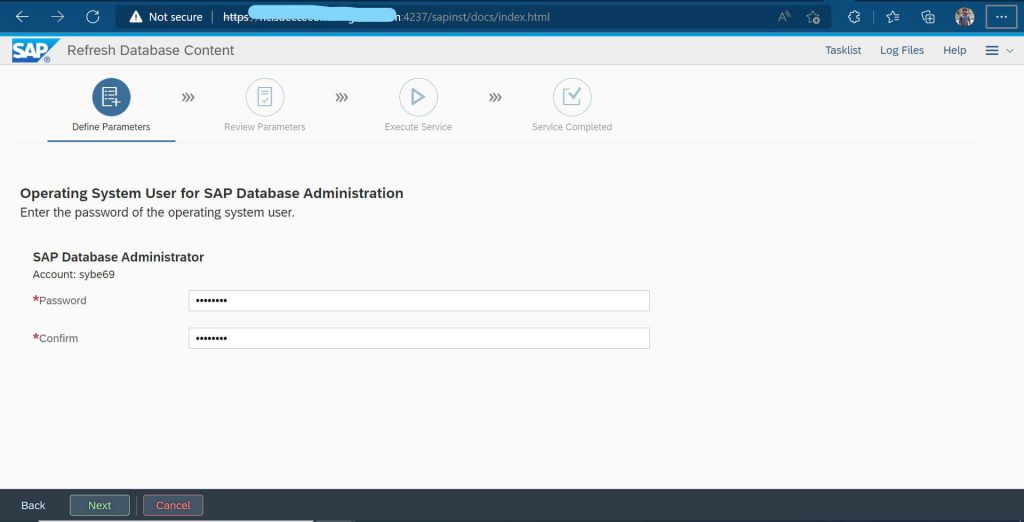
Task: Select the Review Parameters step icon
Action: click(x=264, y=97)
